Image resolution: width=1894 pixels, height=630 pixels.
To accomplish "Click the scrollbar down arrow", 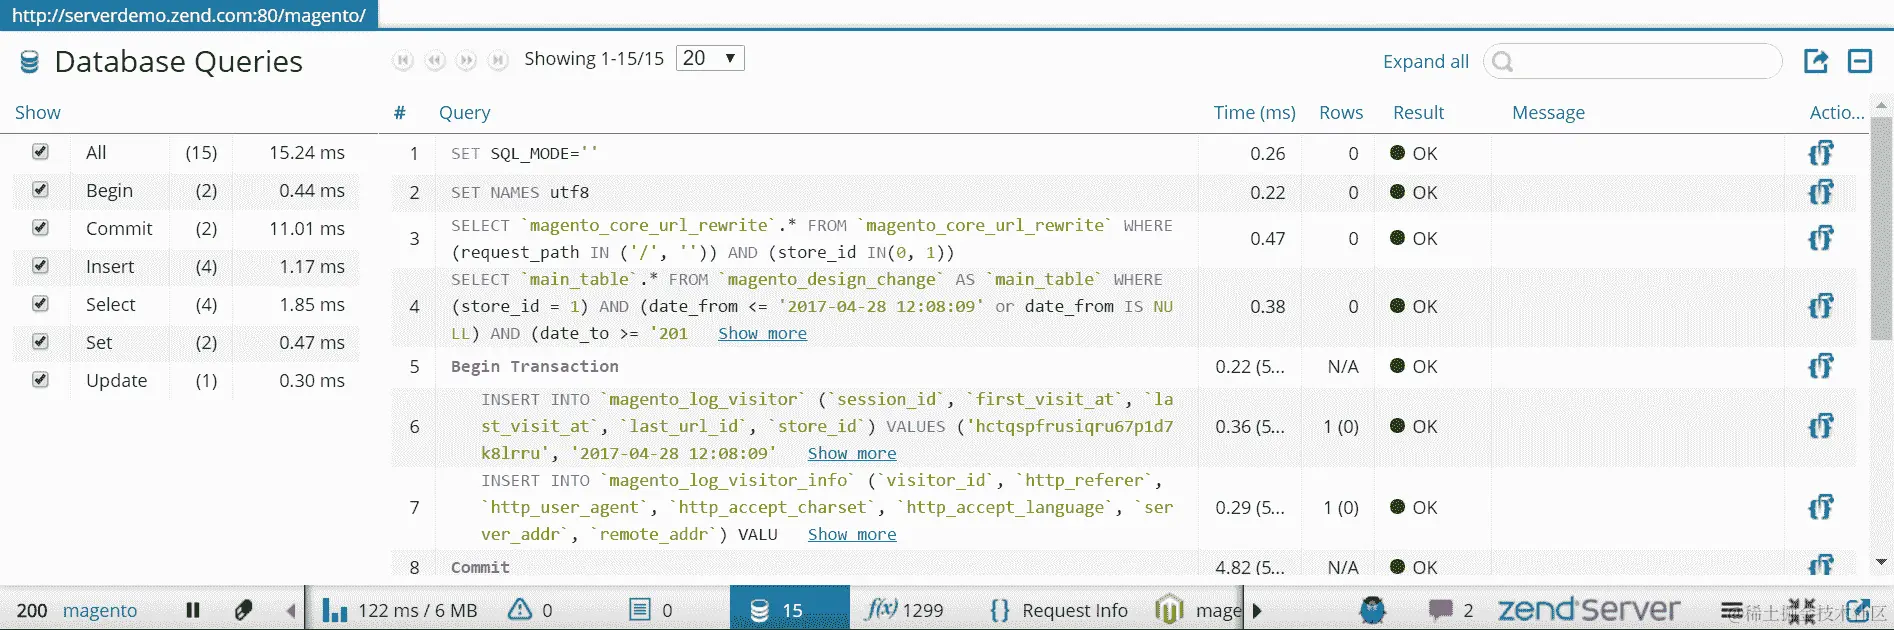I will click(1881, 562).
